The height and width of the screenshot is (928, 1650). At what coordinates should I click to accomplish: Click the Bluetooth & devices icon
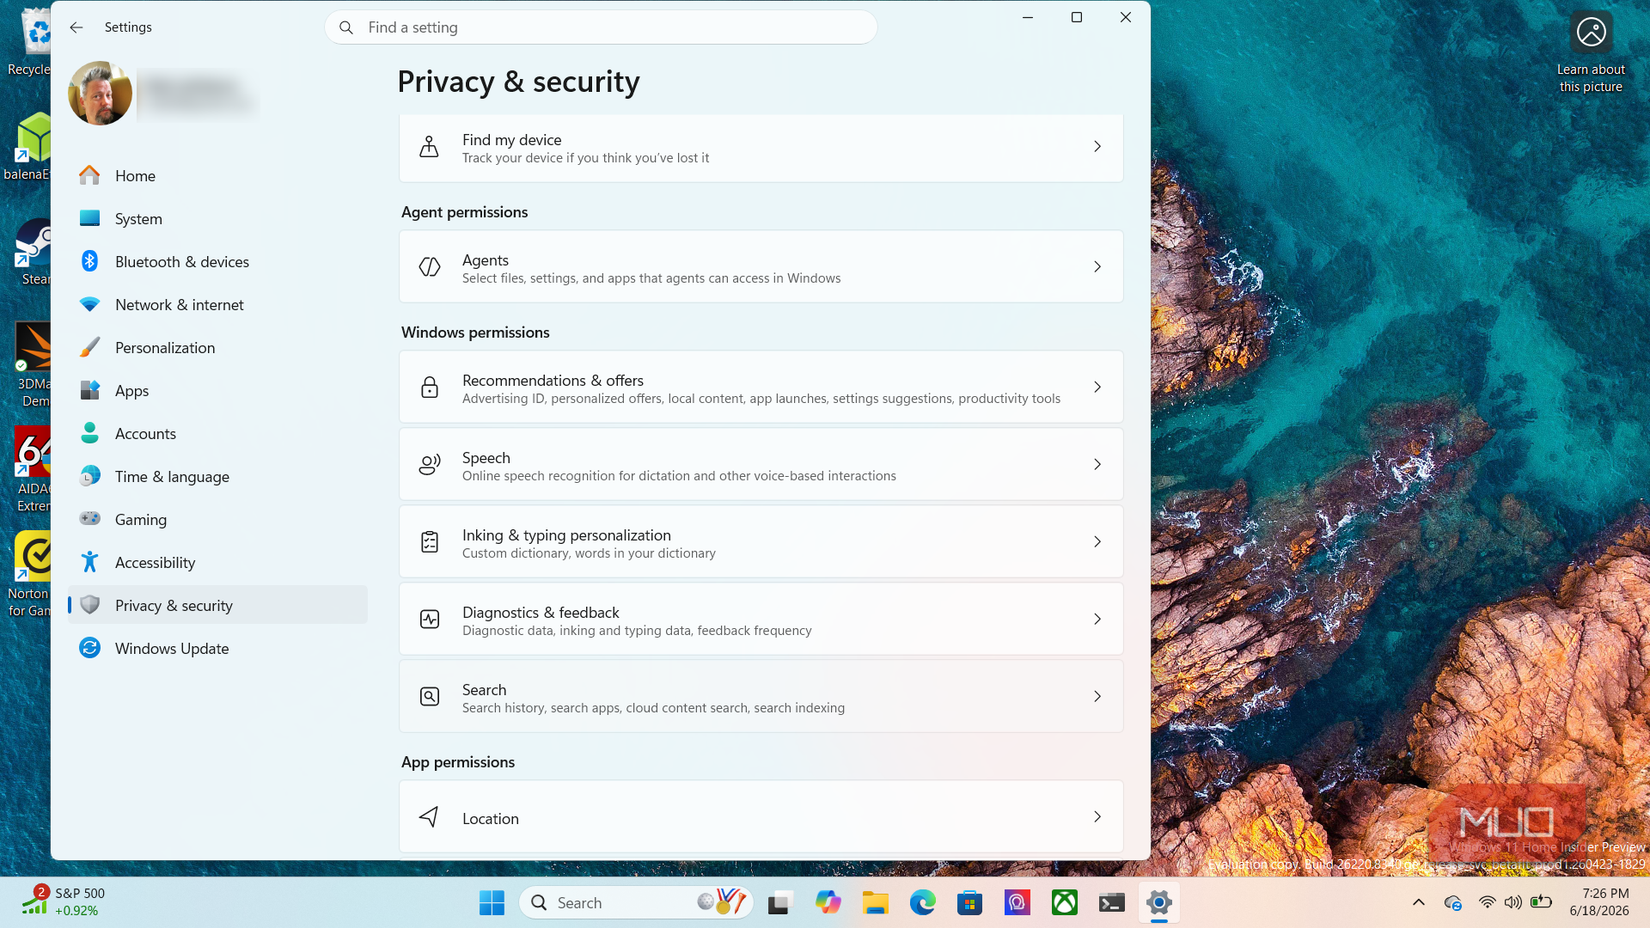click(90, 261)
